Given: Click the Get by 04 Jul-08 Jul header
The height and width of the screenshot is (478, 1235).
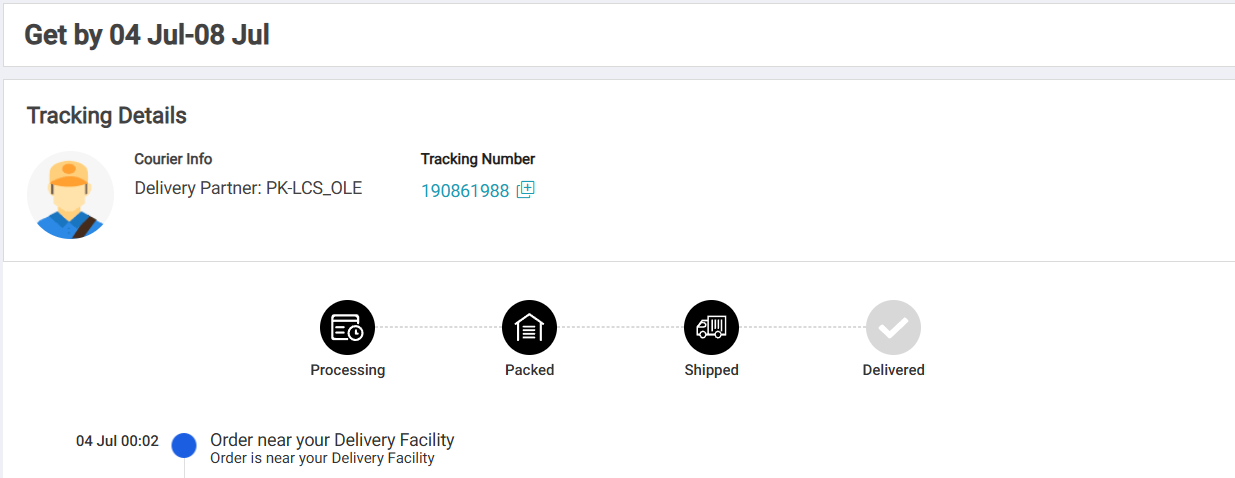Looking at the screenshot, I should (x=147, y=35).
